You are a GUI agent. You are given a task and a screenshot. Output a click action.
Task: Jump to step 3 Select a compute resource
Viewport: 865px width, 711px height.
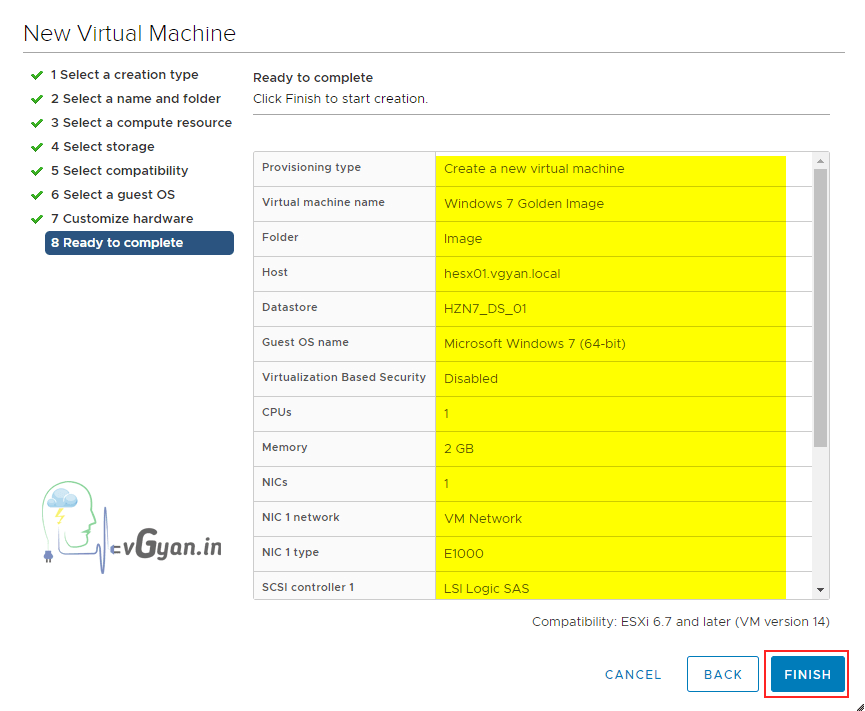pos(141,123)
